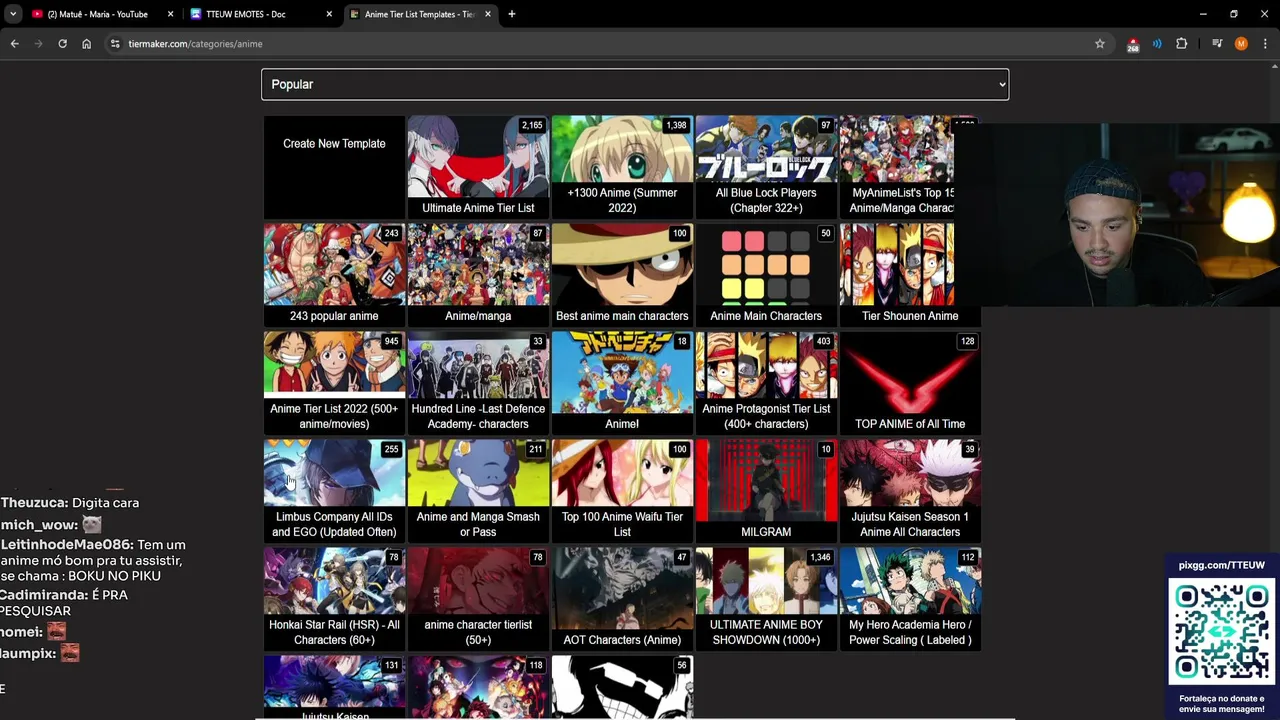Select the Anime Tier List Templates tab
The width and height of the screenshot is (1280, 720).
click(x=418, y=14)
